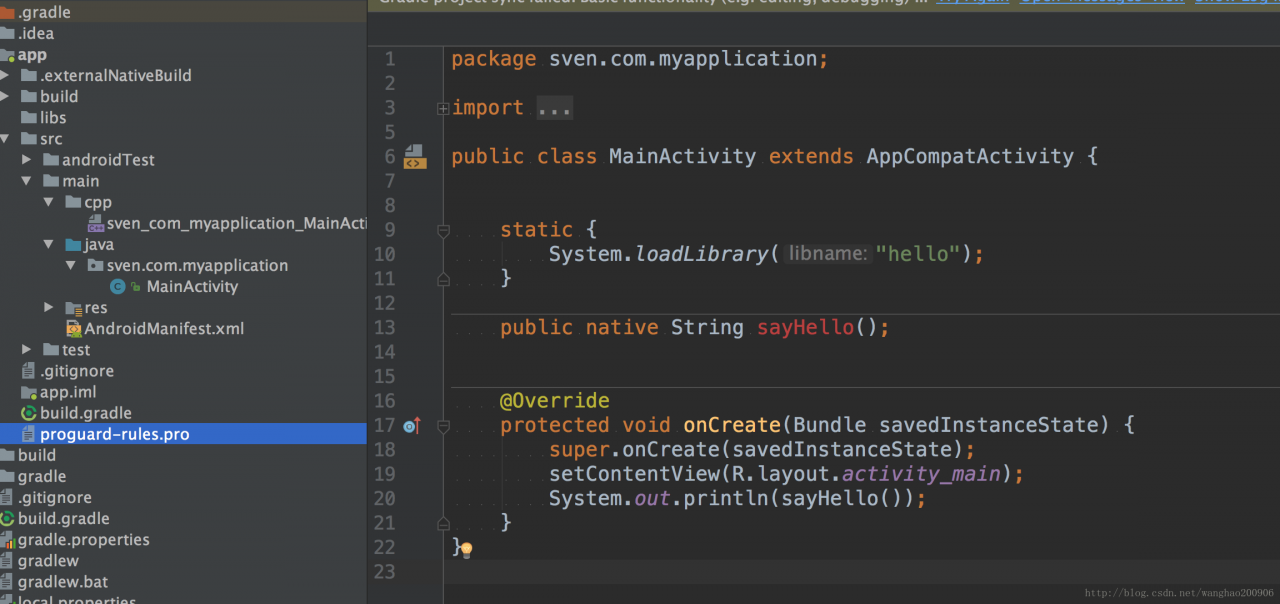
Task: Click the root-level build.gradle Gradle icon
Action: (8, 519)
